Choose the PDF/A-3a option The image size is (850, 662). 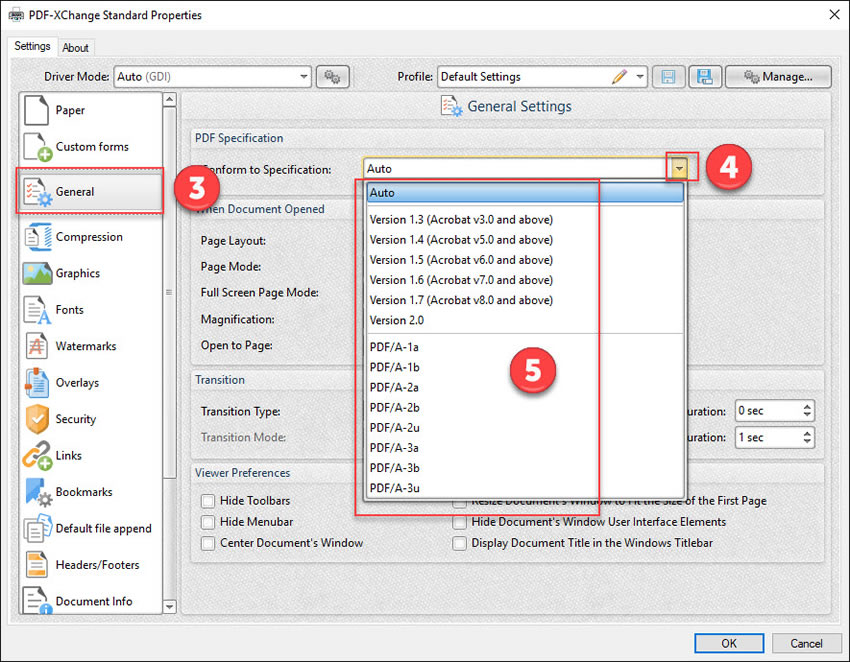525,447
